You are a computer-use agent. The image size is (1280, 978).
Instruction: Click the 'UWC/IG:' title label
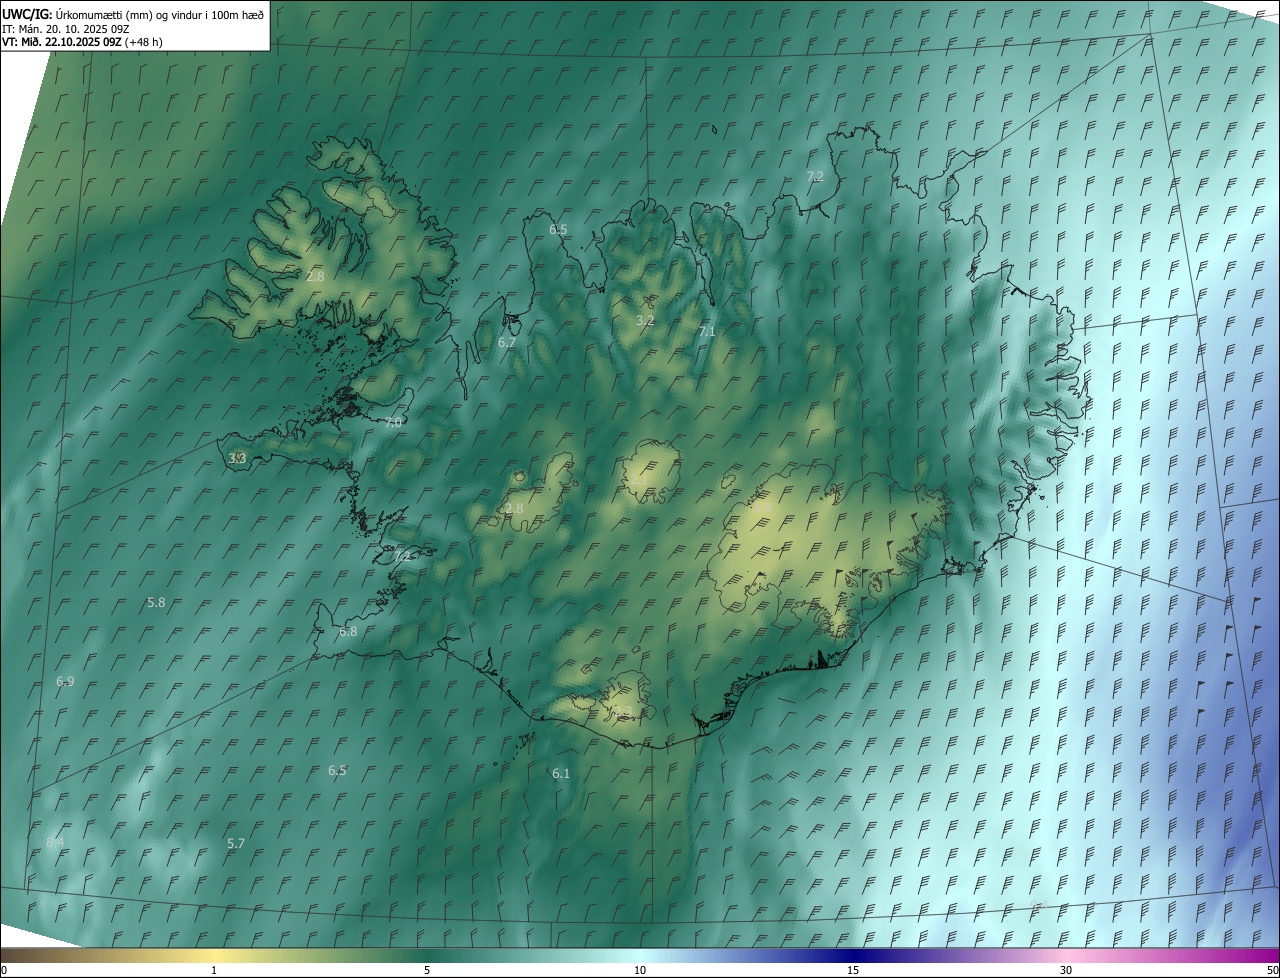click(27, 14)
